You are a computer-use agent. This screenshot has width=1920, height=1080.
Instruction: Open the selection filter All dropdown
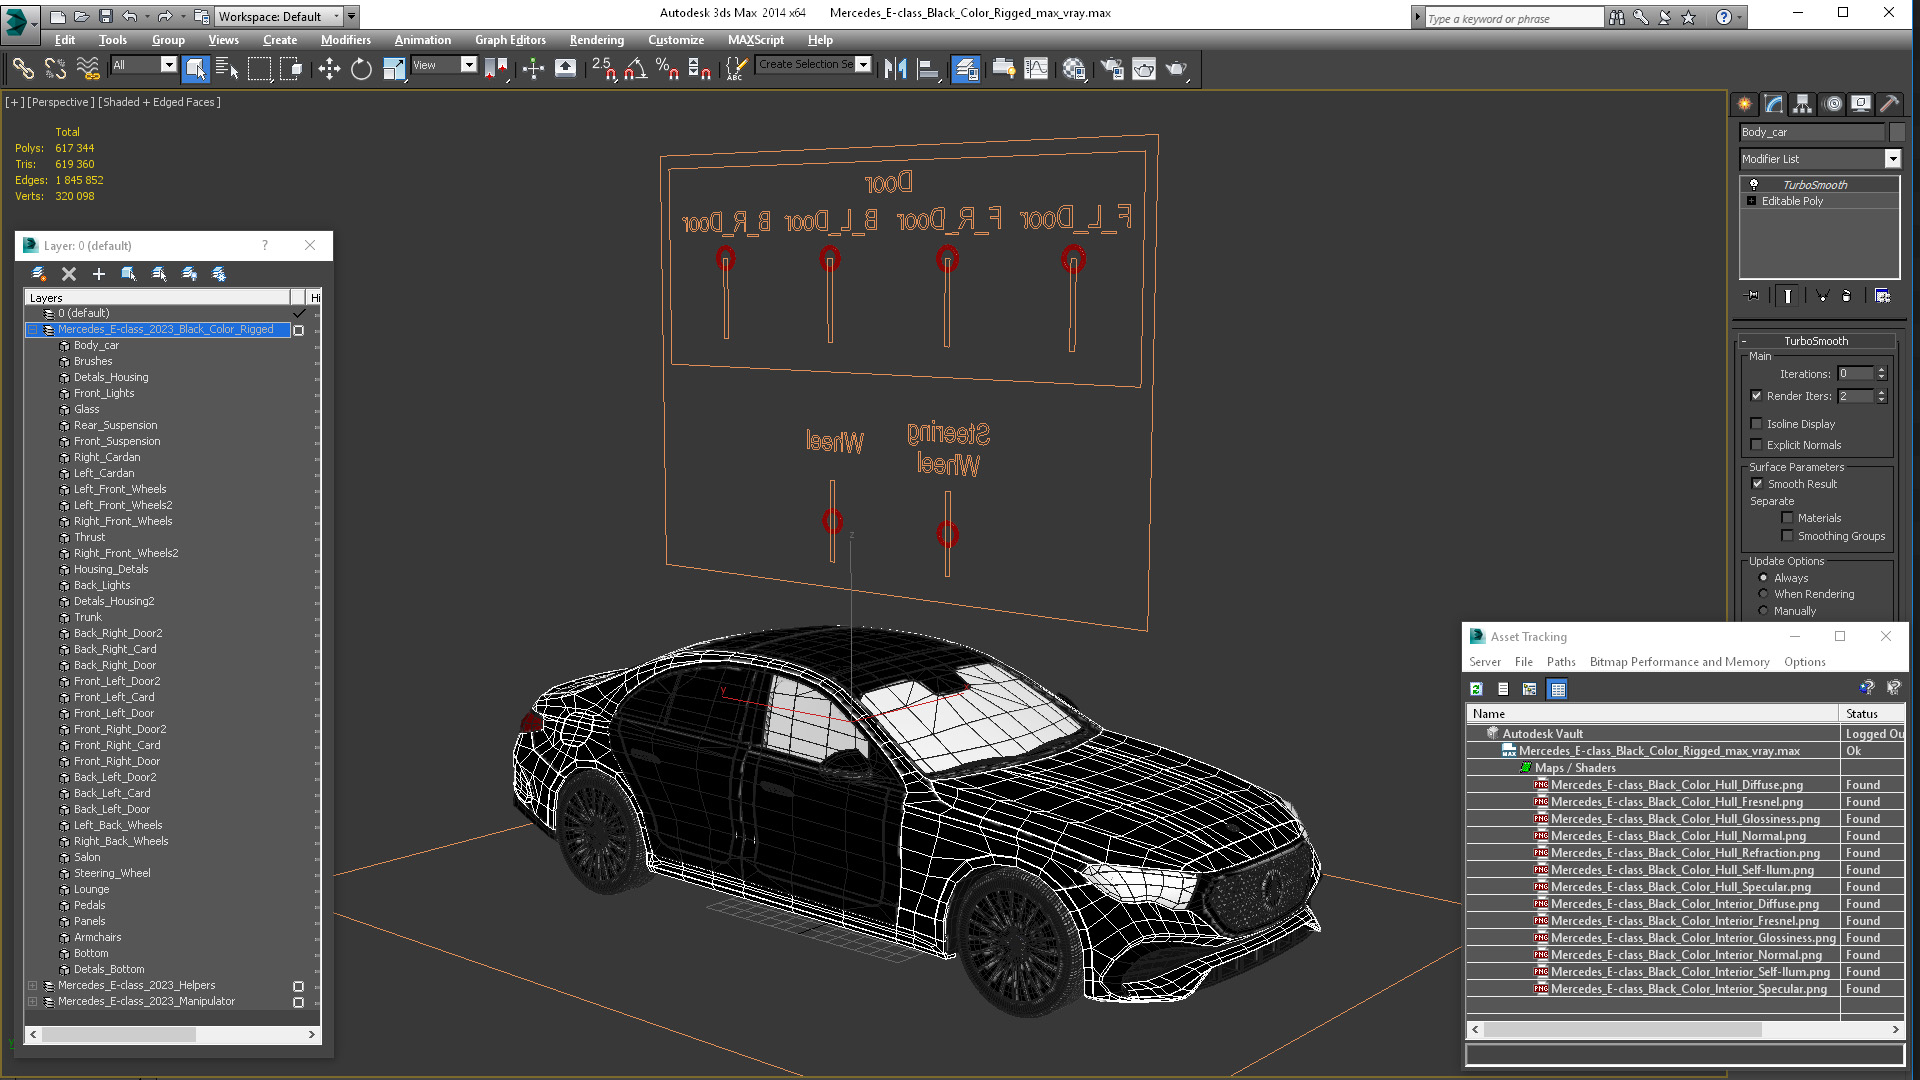(168, 65)
